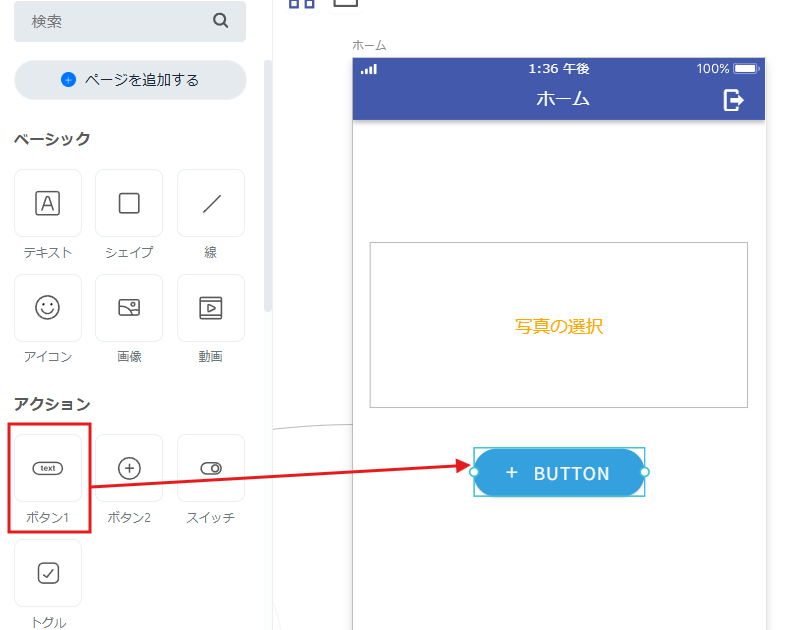Click the battery icon in phone status bar
811x630 pixels.
[x=746, y=69]
